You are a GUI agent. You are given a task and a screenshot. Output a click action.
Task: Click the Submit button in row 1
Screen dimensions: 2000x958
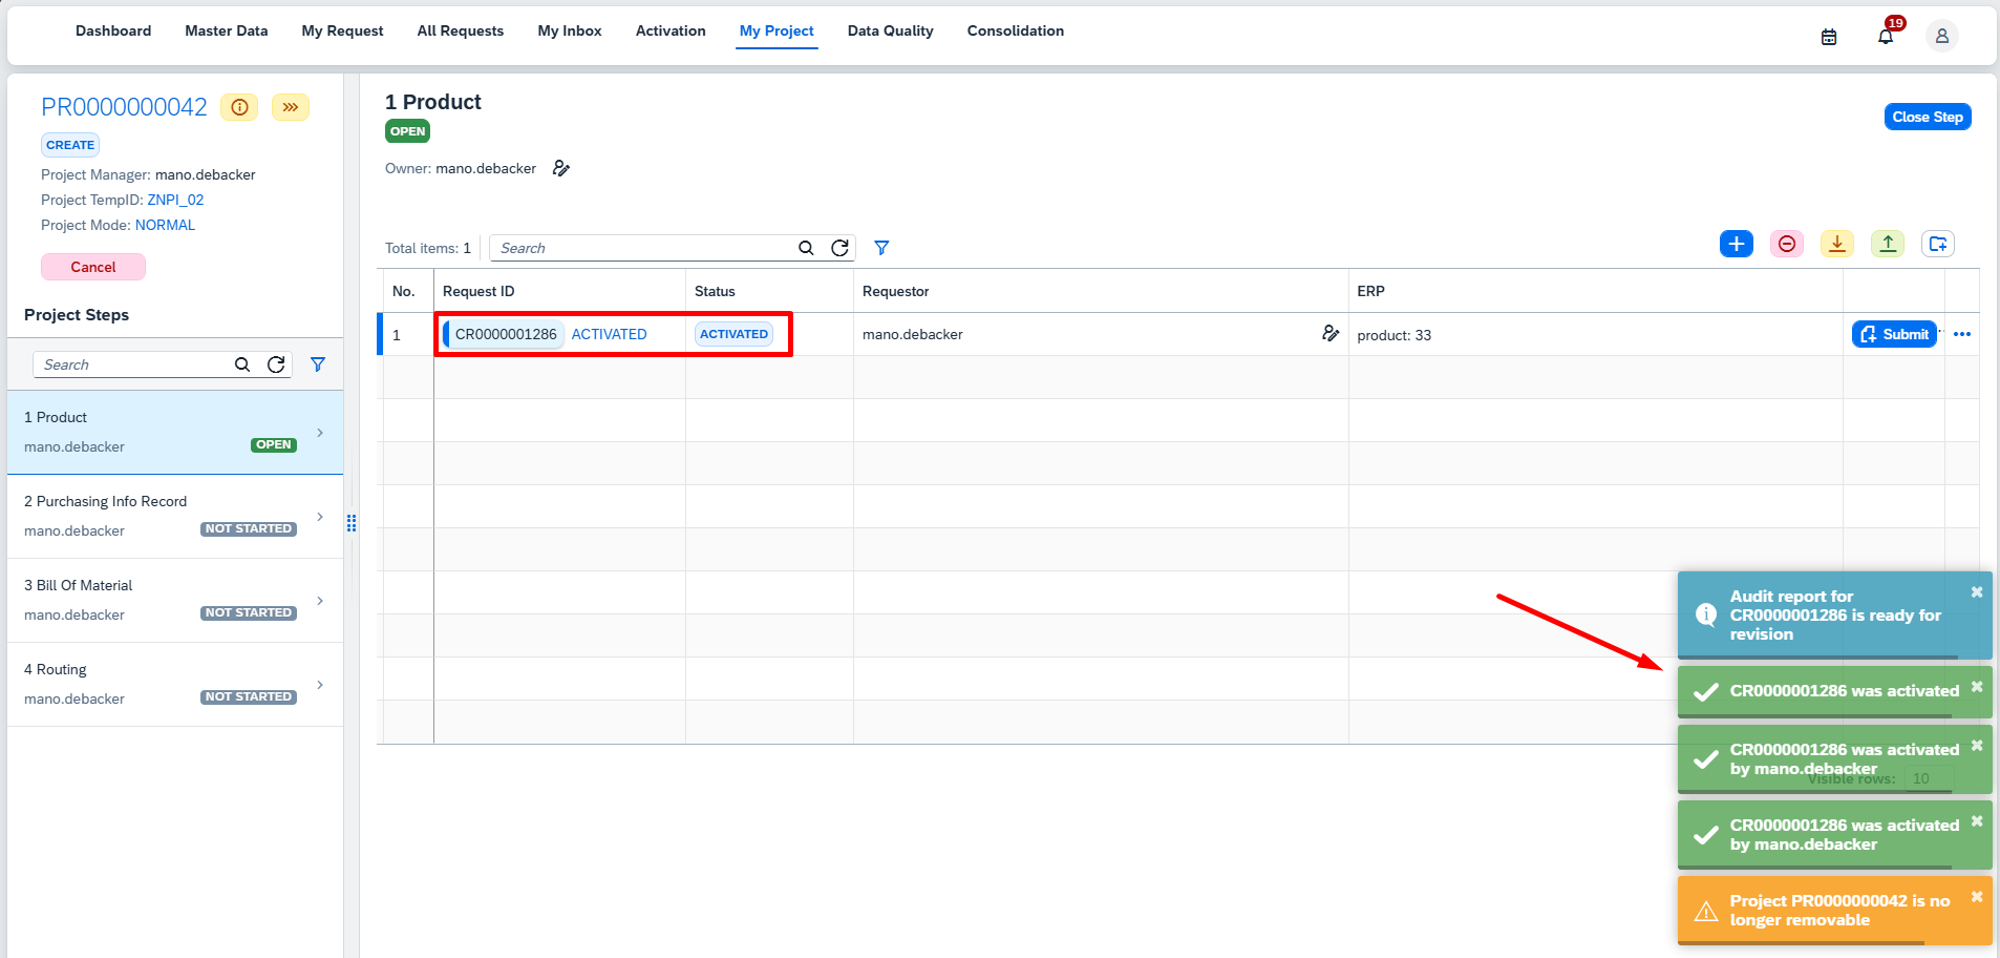pos(1894,334)
